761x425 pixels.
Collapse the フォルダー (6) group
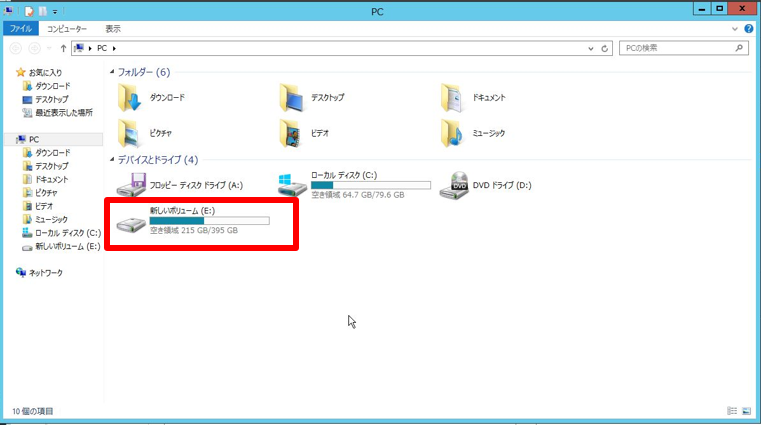point(111,73)
